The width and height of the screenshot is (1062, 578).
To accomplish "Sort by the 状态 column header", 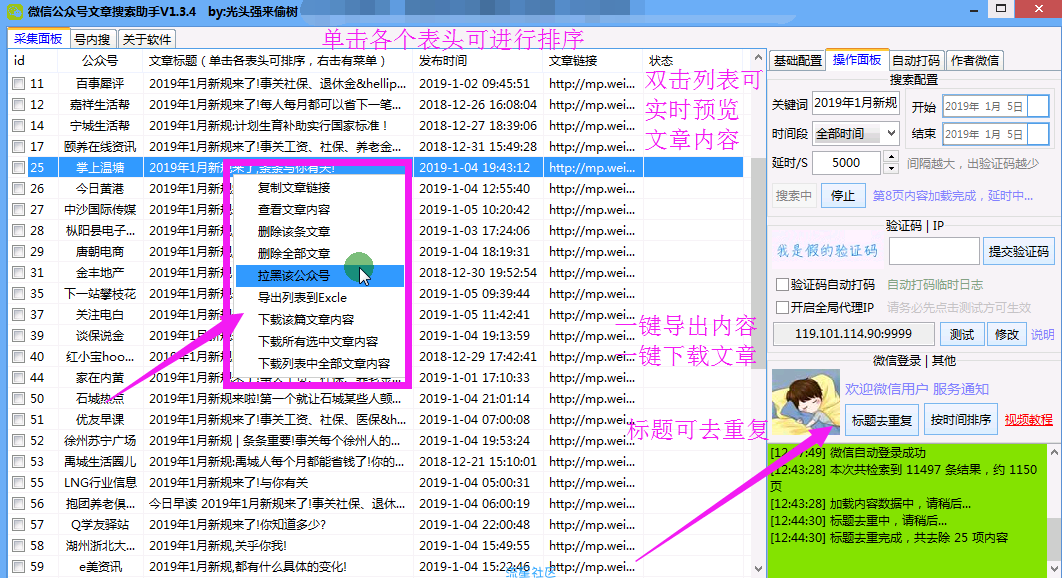I will [x=694, y=61].
